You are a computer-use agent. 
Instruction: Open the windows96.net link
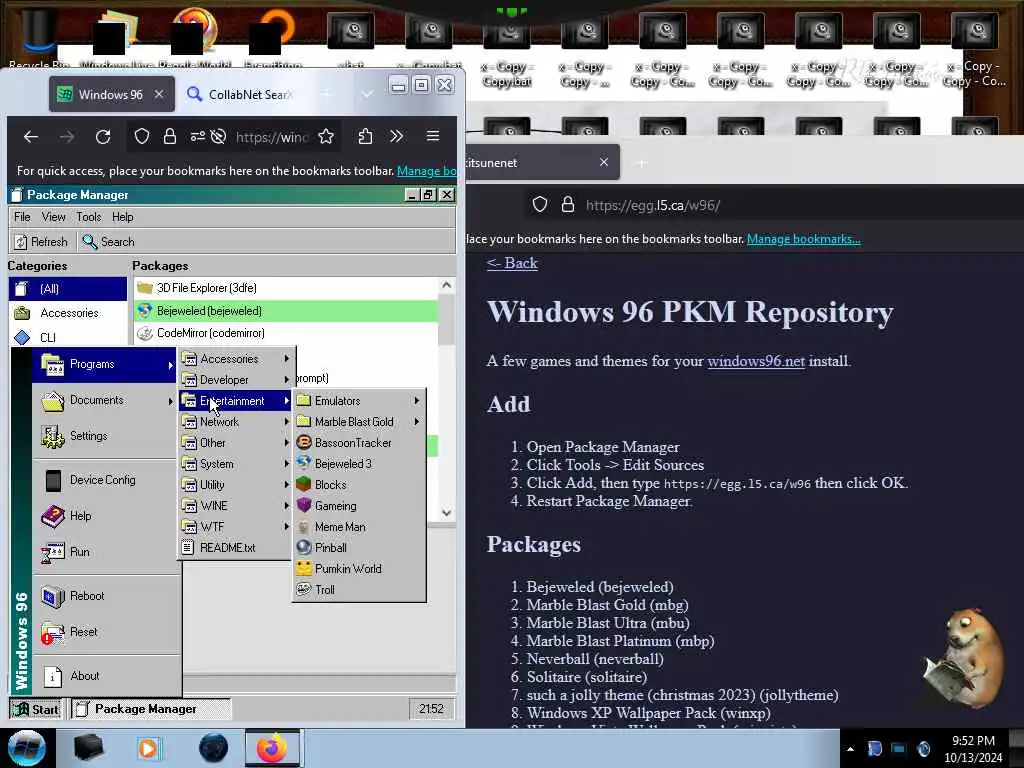[756, 361]
